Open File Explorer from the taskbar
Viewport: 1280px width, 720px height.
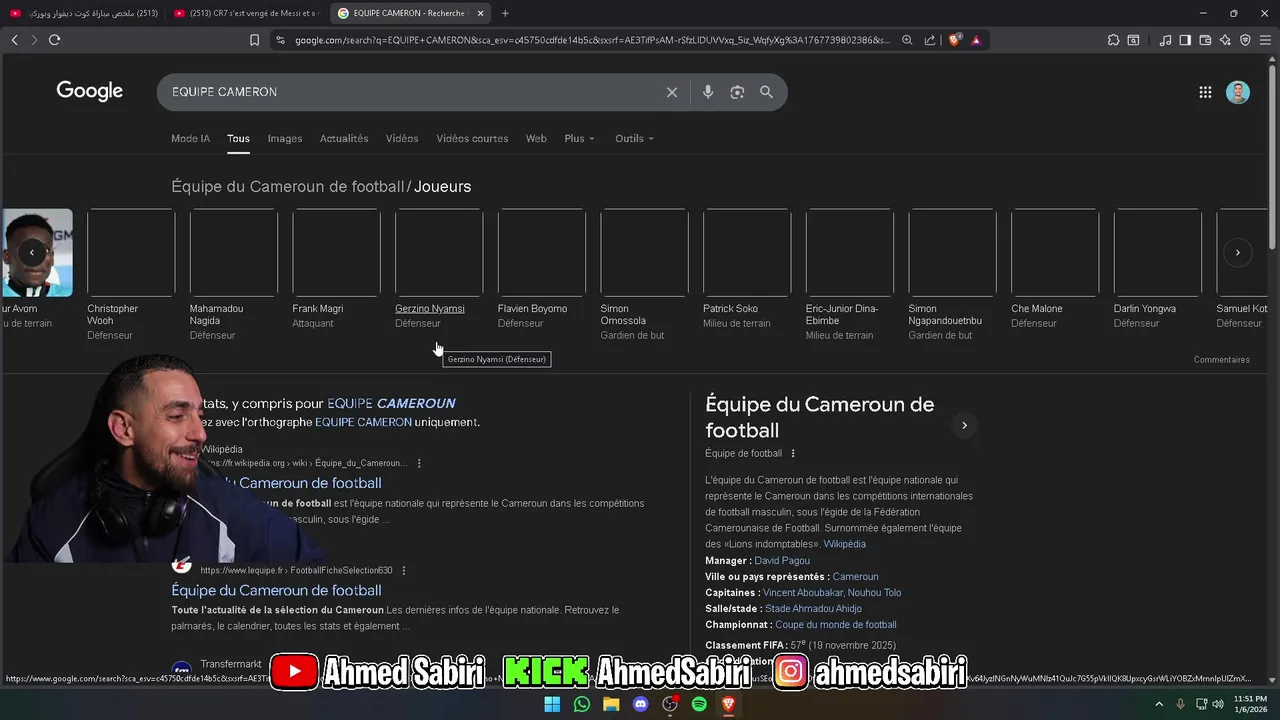(x=611, y=704)
